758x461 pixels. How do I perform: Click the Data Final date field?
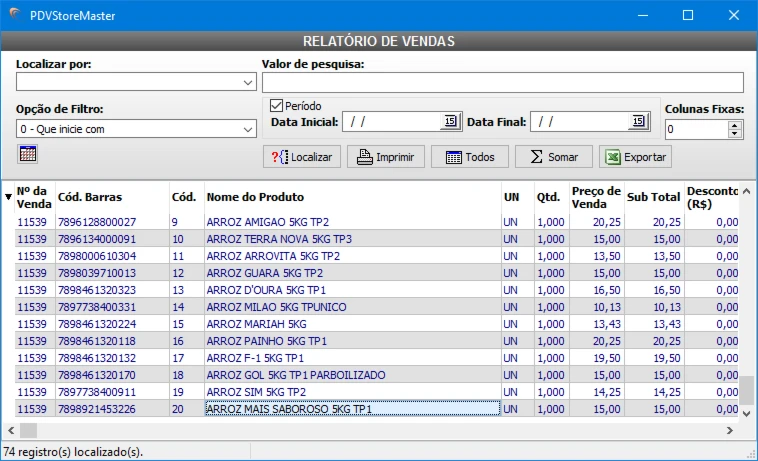[x=580, y=122]
